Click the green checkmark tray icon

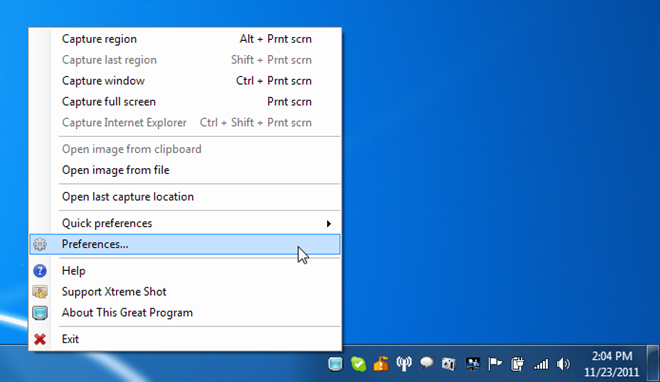coord(358,364)
